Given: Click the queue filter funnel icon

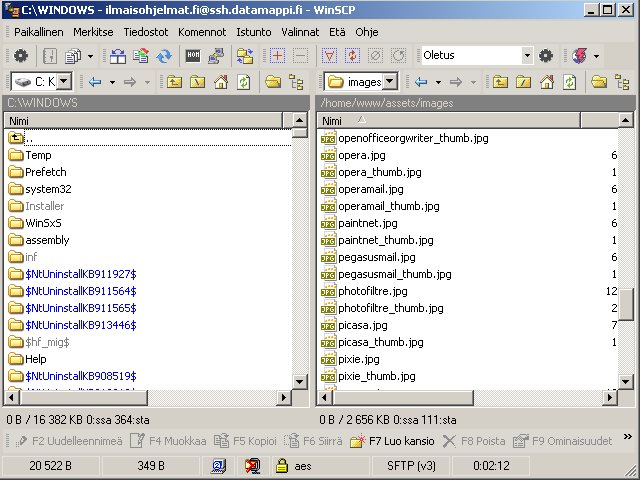Looking at the screenshot, I should 329,56.
